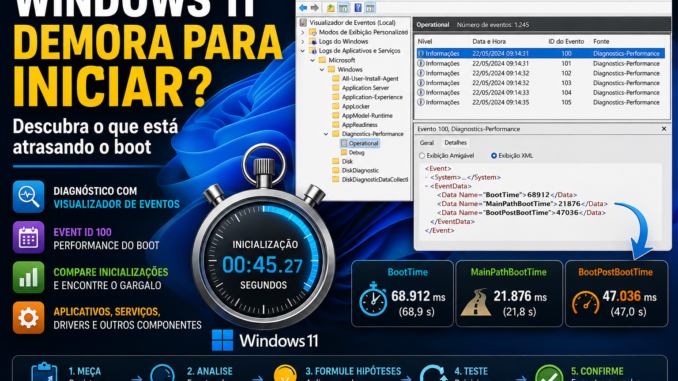Click the green up-one-level folder toolbar icon

pyautogui.click(x=330, y=8)
